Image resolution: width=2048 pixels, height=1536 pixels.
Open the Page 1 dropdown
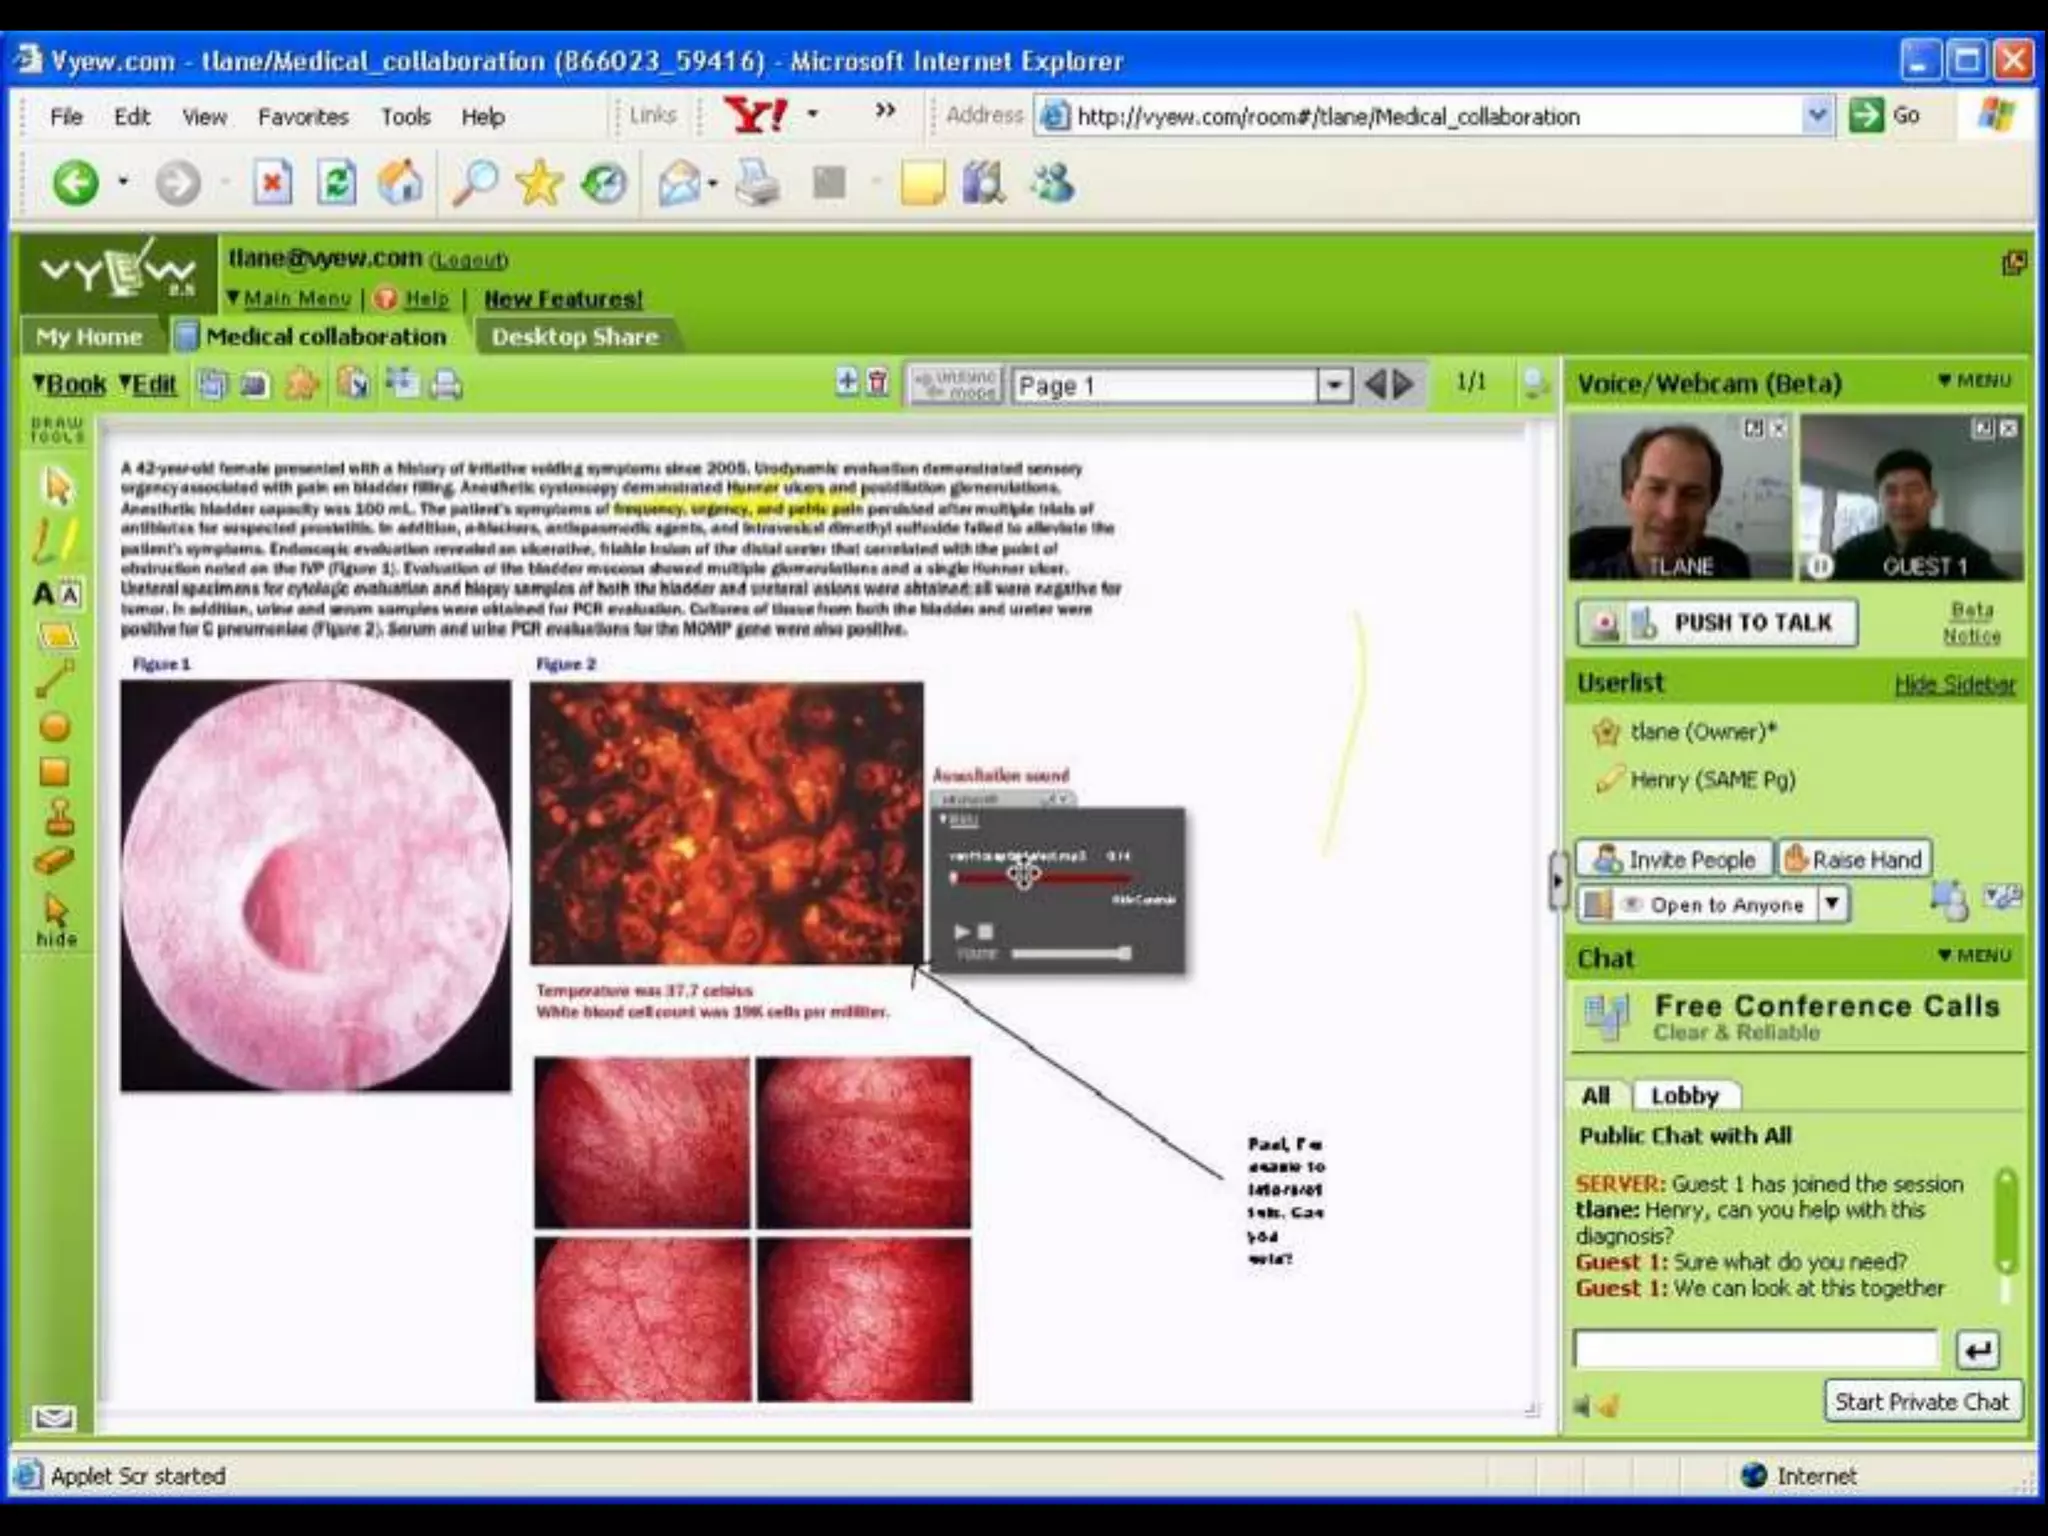[1333, 386]
